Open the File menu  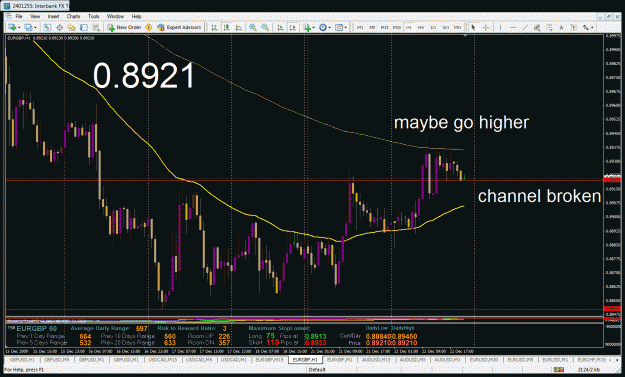point(19,16)
